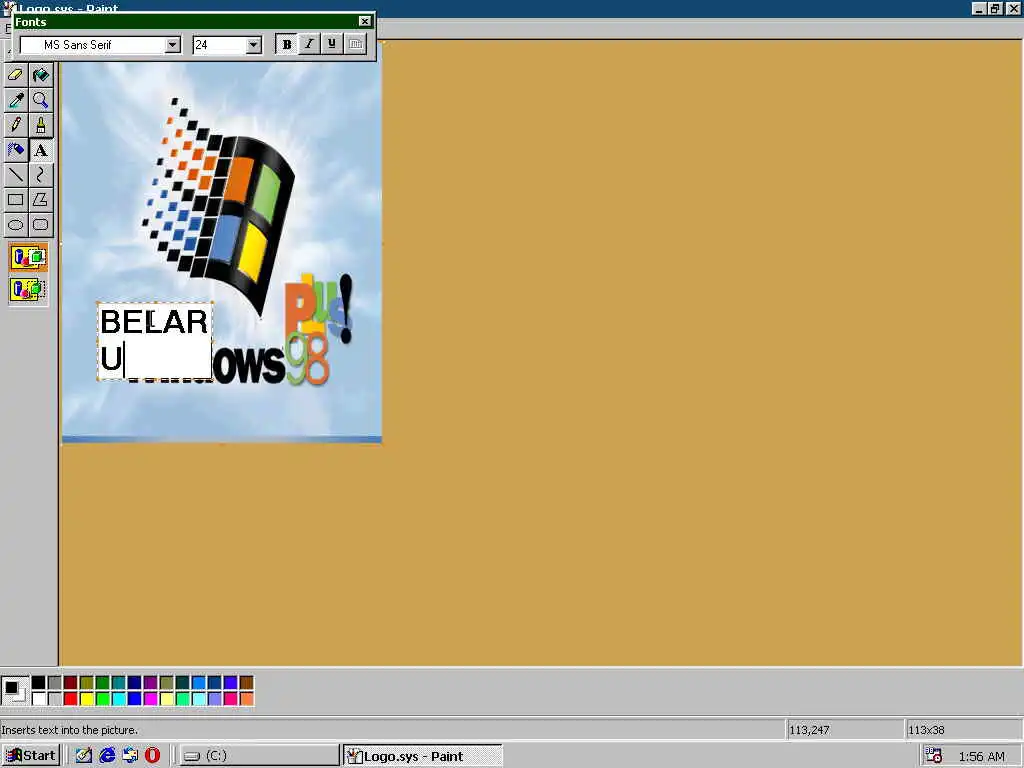The height and width of the screenshot is (768, 1024).
Task: Select the Polygon tool
Action: (40, 200)
